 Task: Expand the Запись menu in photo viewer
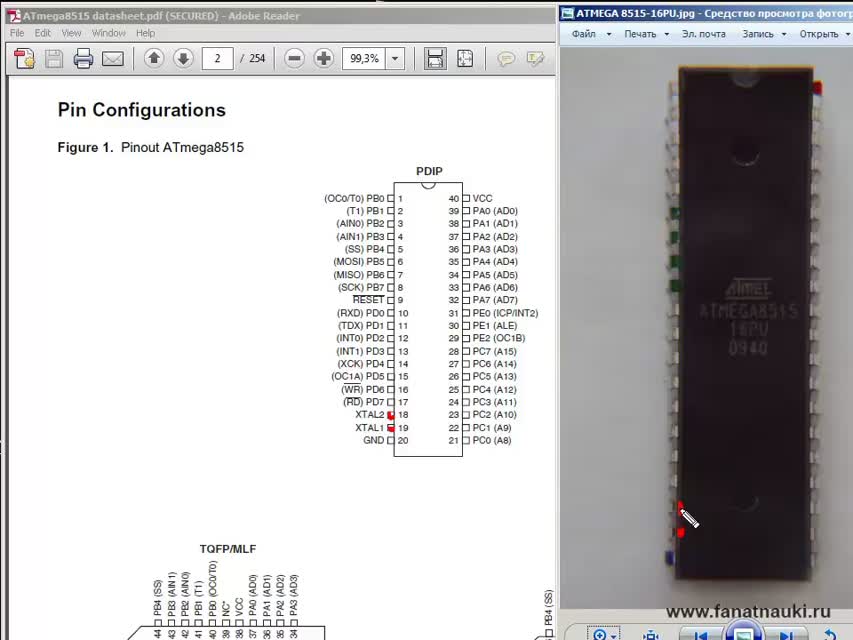pyautogui.click(x=764, y=34)
